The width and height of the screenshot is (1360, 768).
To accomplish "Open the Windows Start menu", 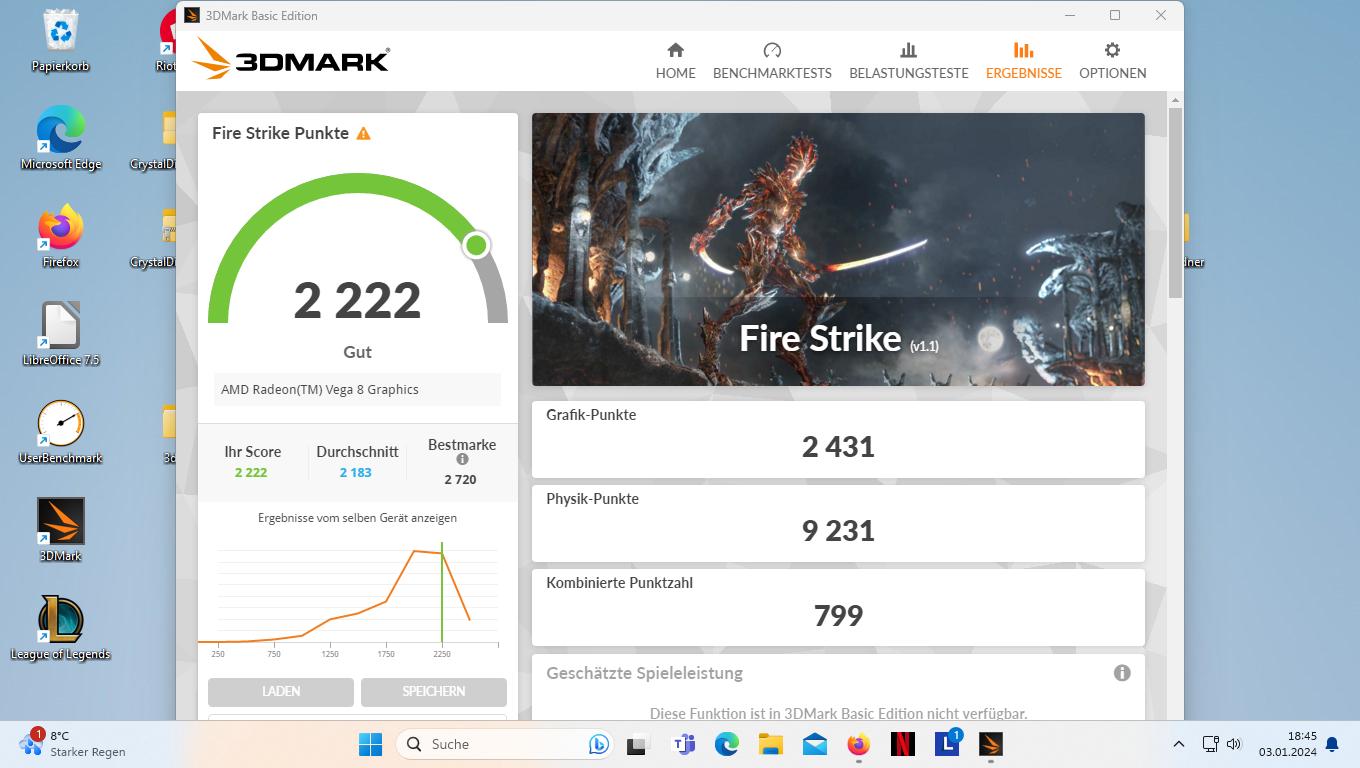I will 370,744.
